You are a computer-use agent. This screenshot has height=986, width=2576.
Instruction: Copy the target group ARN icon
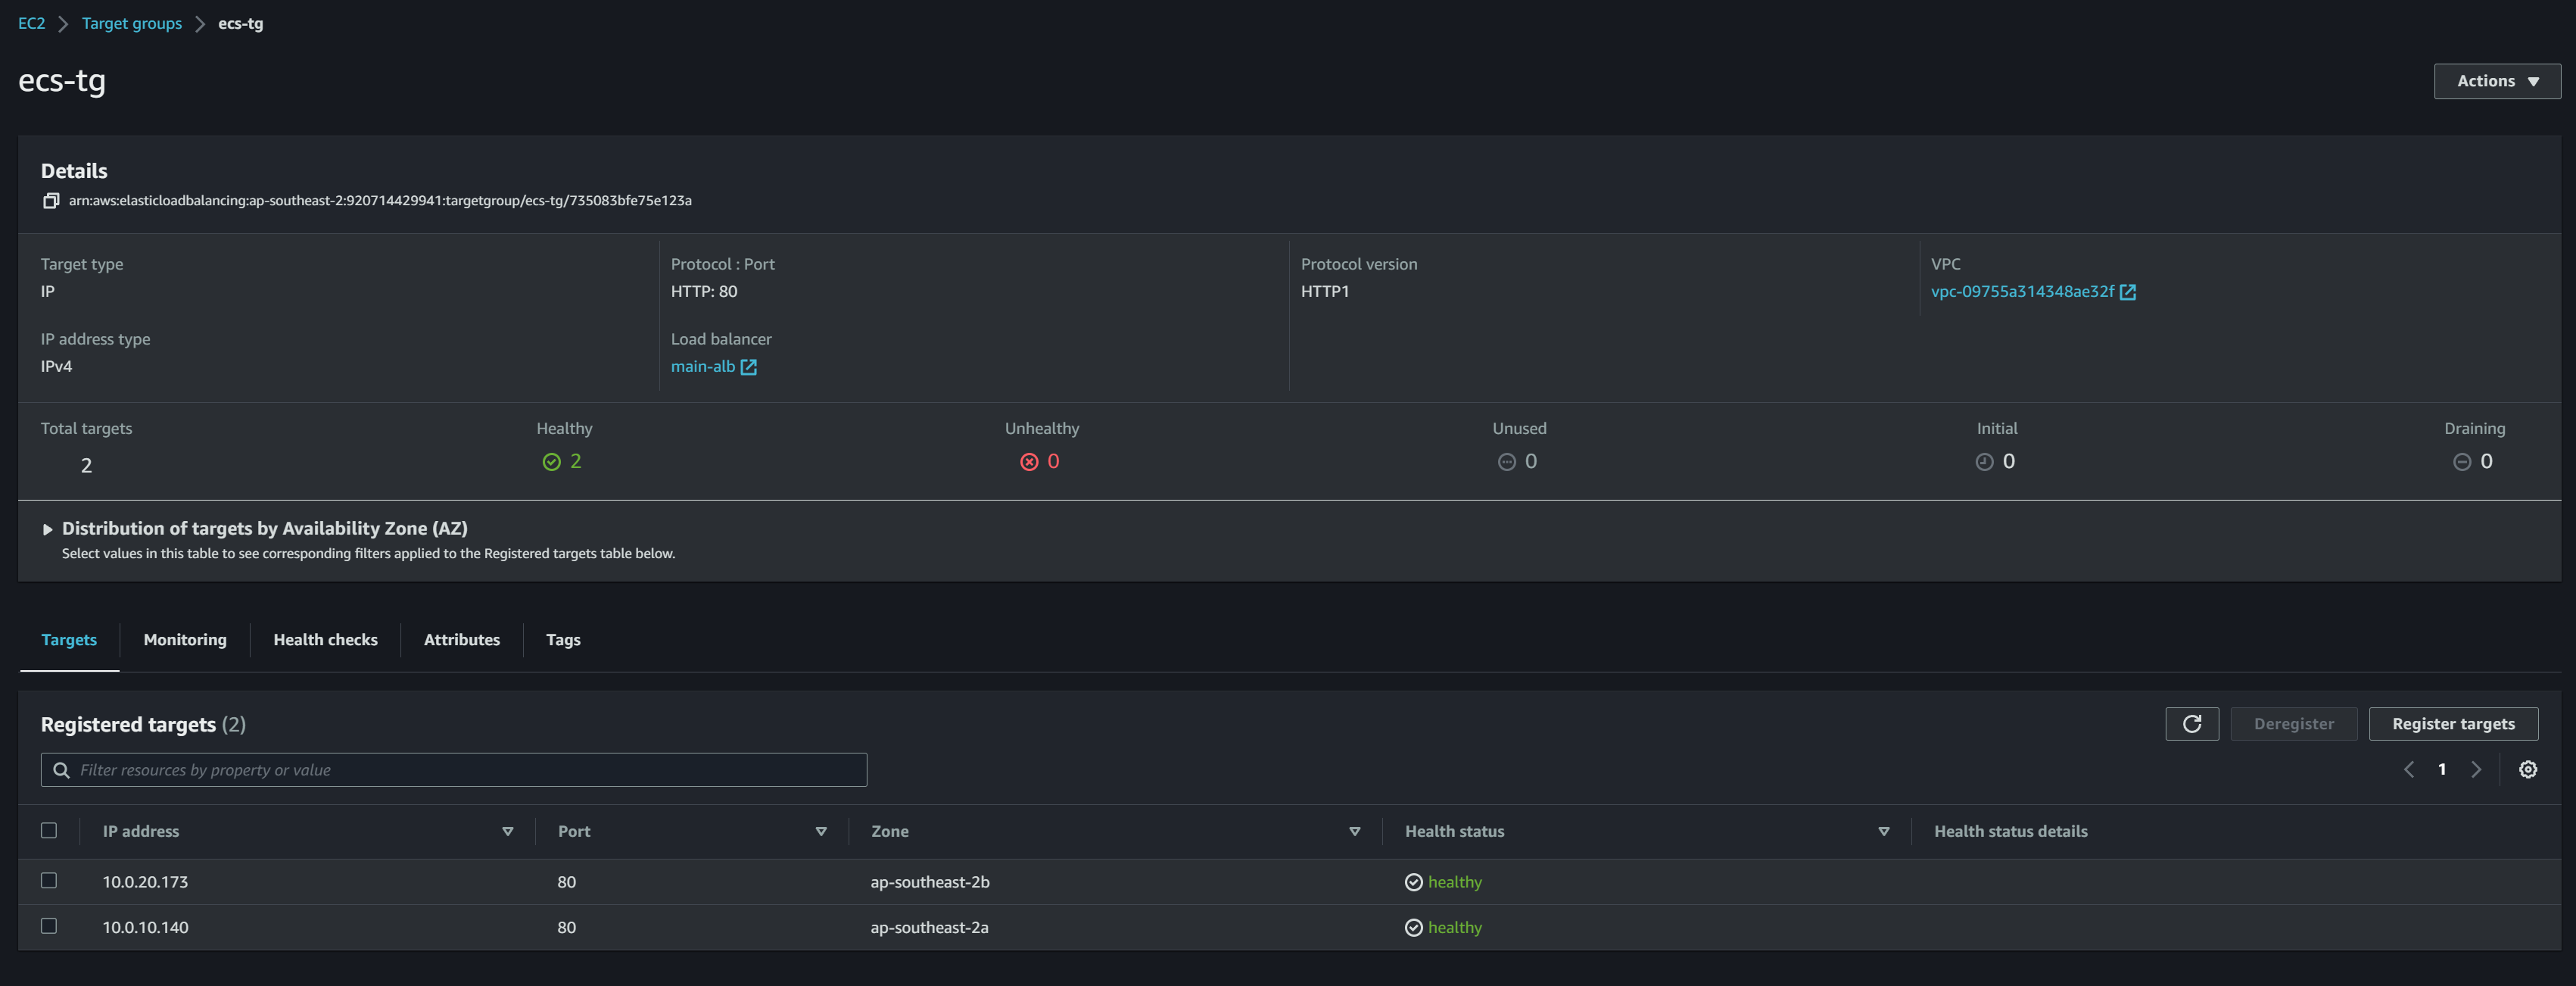51,201
